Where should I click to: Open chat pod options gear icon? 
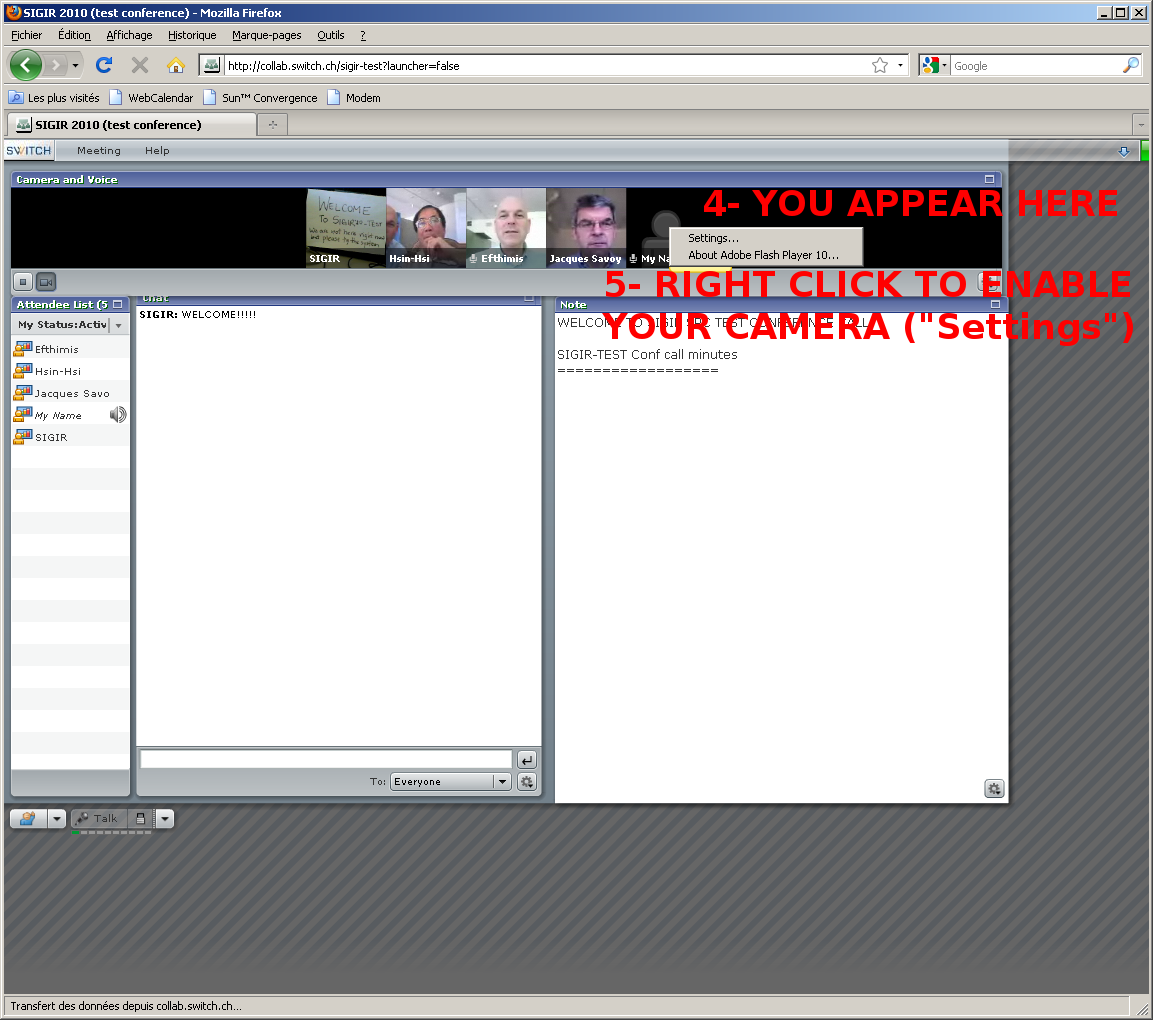pos(527,782)
